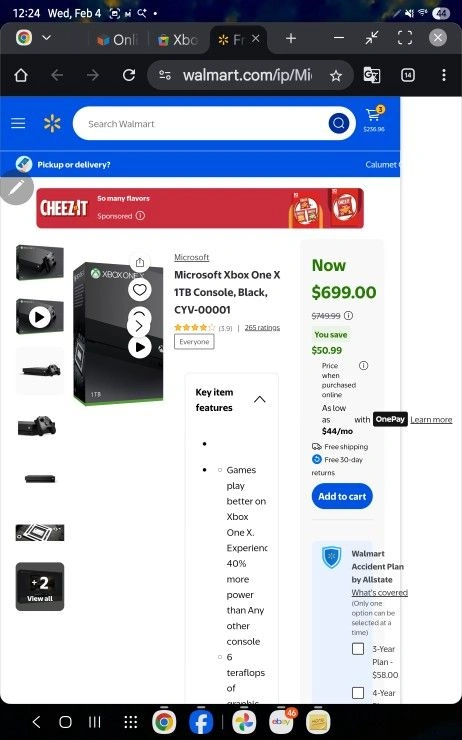Switch to the Xbox browser tab

(178, 40)
